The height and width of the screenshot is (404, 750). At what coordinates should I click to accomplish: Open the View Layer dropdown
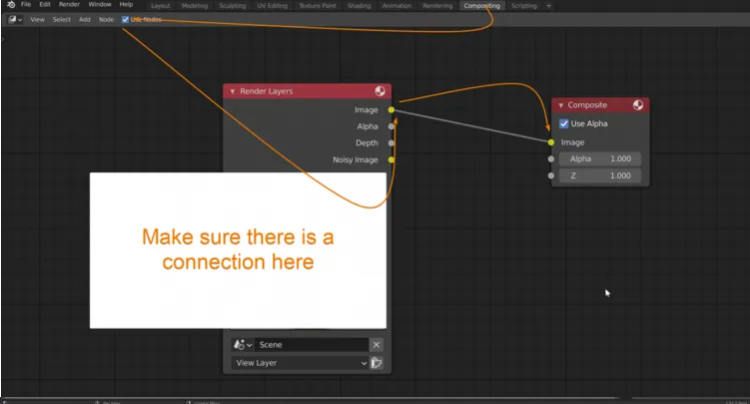pos(300,363)
